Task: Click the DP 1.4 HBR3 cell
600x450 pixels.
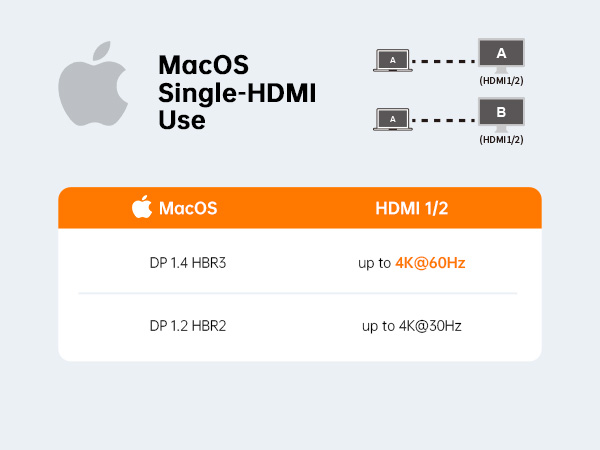Action: coord(188,264)
